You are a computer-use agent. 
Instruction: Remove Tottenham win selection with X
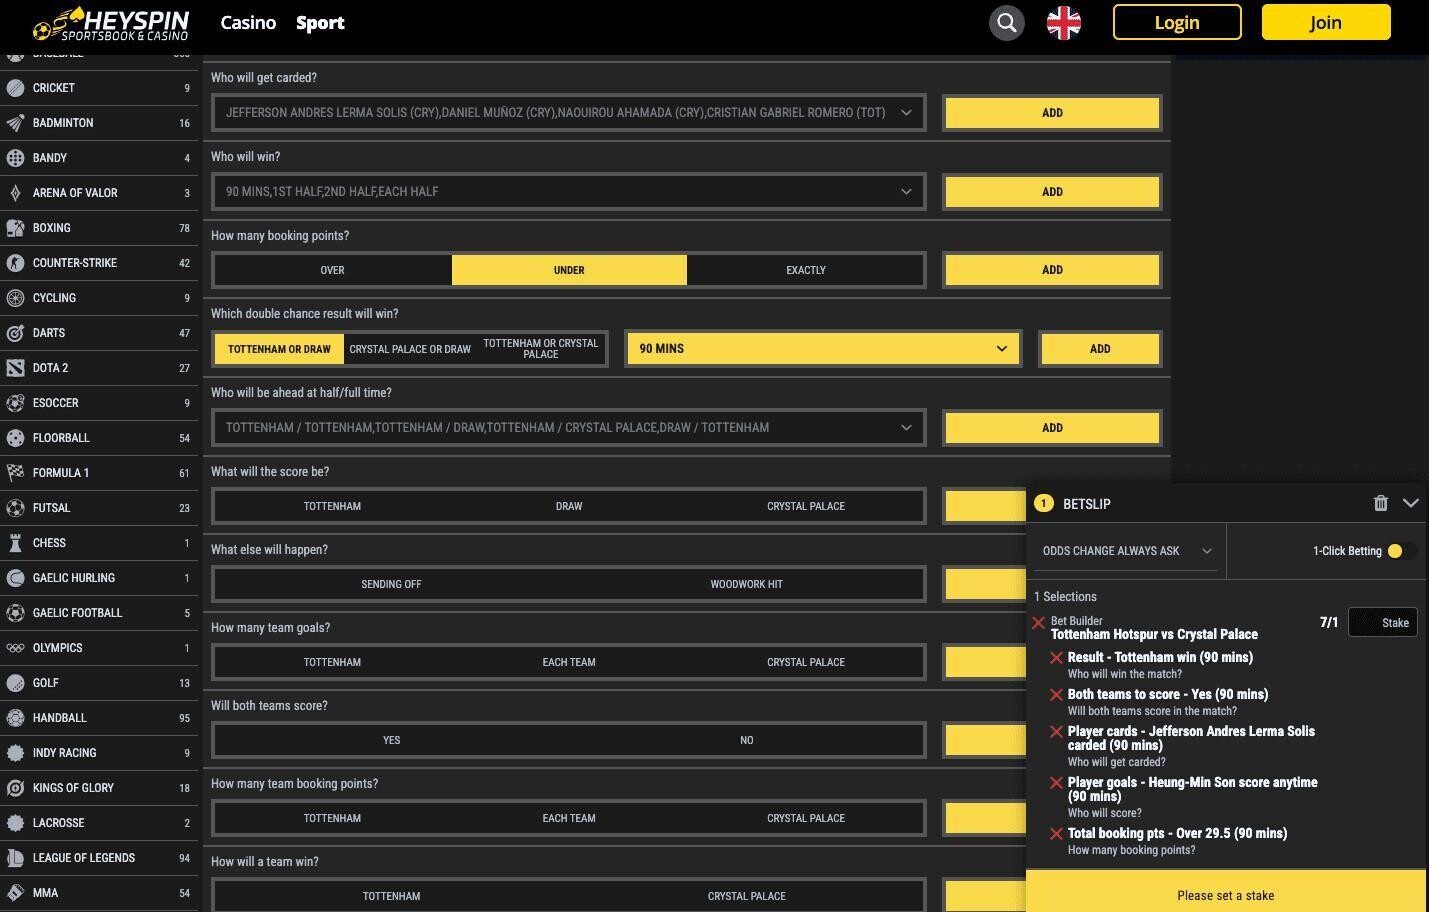point(1056,658)
